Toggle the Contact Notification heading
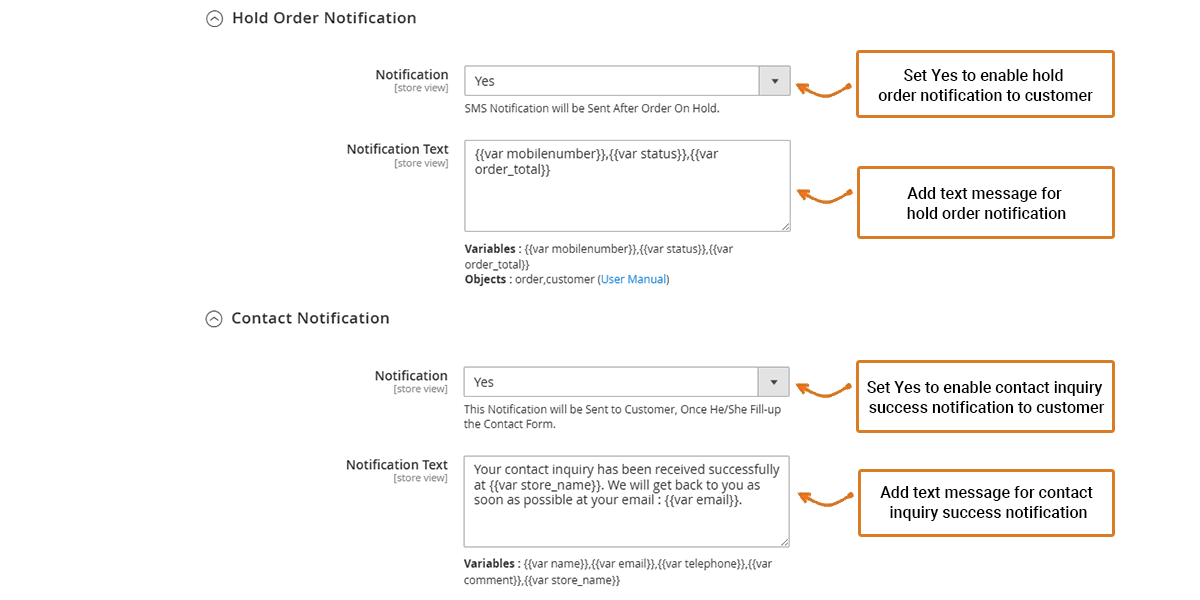 [x=310, y=319]
